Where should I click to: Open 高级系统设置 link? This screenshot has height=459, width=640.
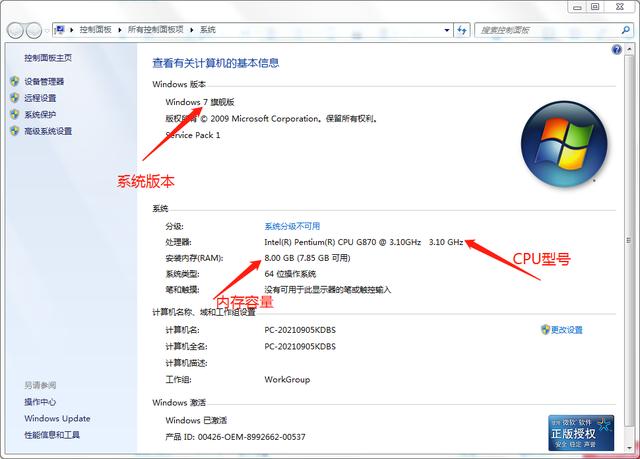48,131
